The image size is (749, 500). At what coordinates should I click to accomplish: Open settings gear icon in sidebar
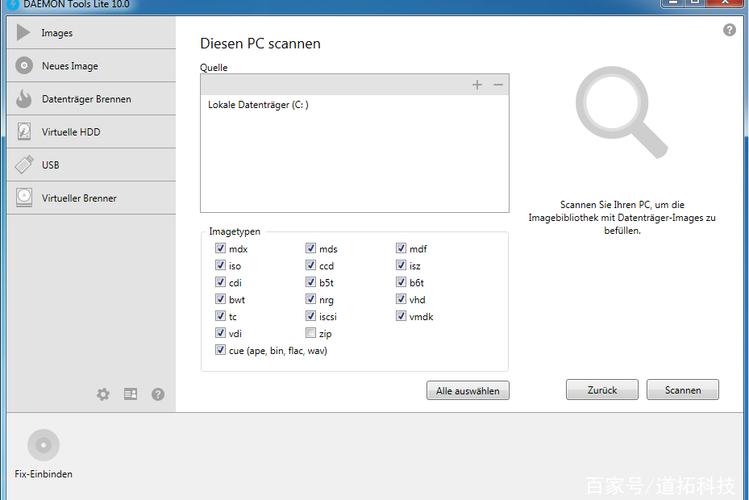coord(103,394)
